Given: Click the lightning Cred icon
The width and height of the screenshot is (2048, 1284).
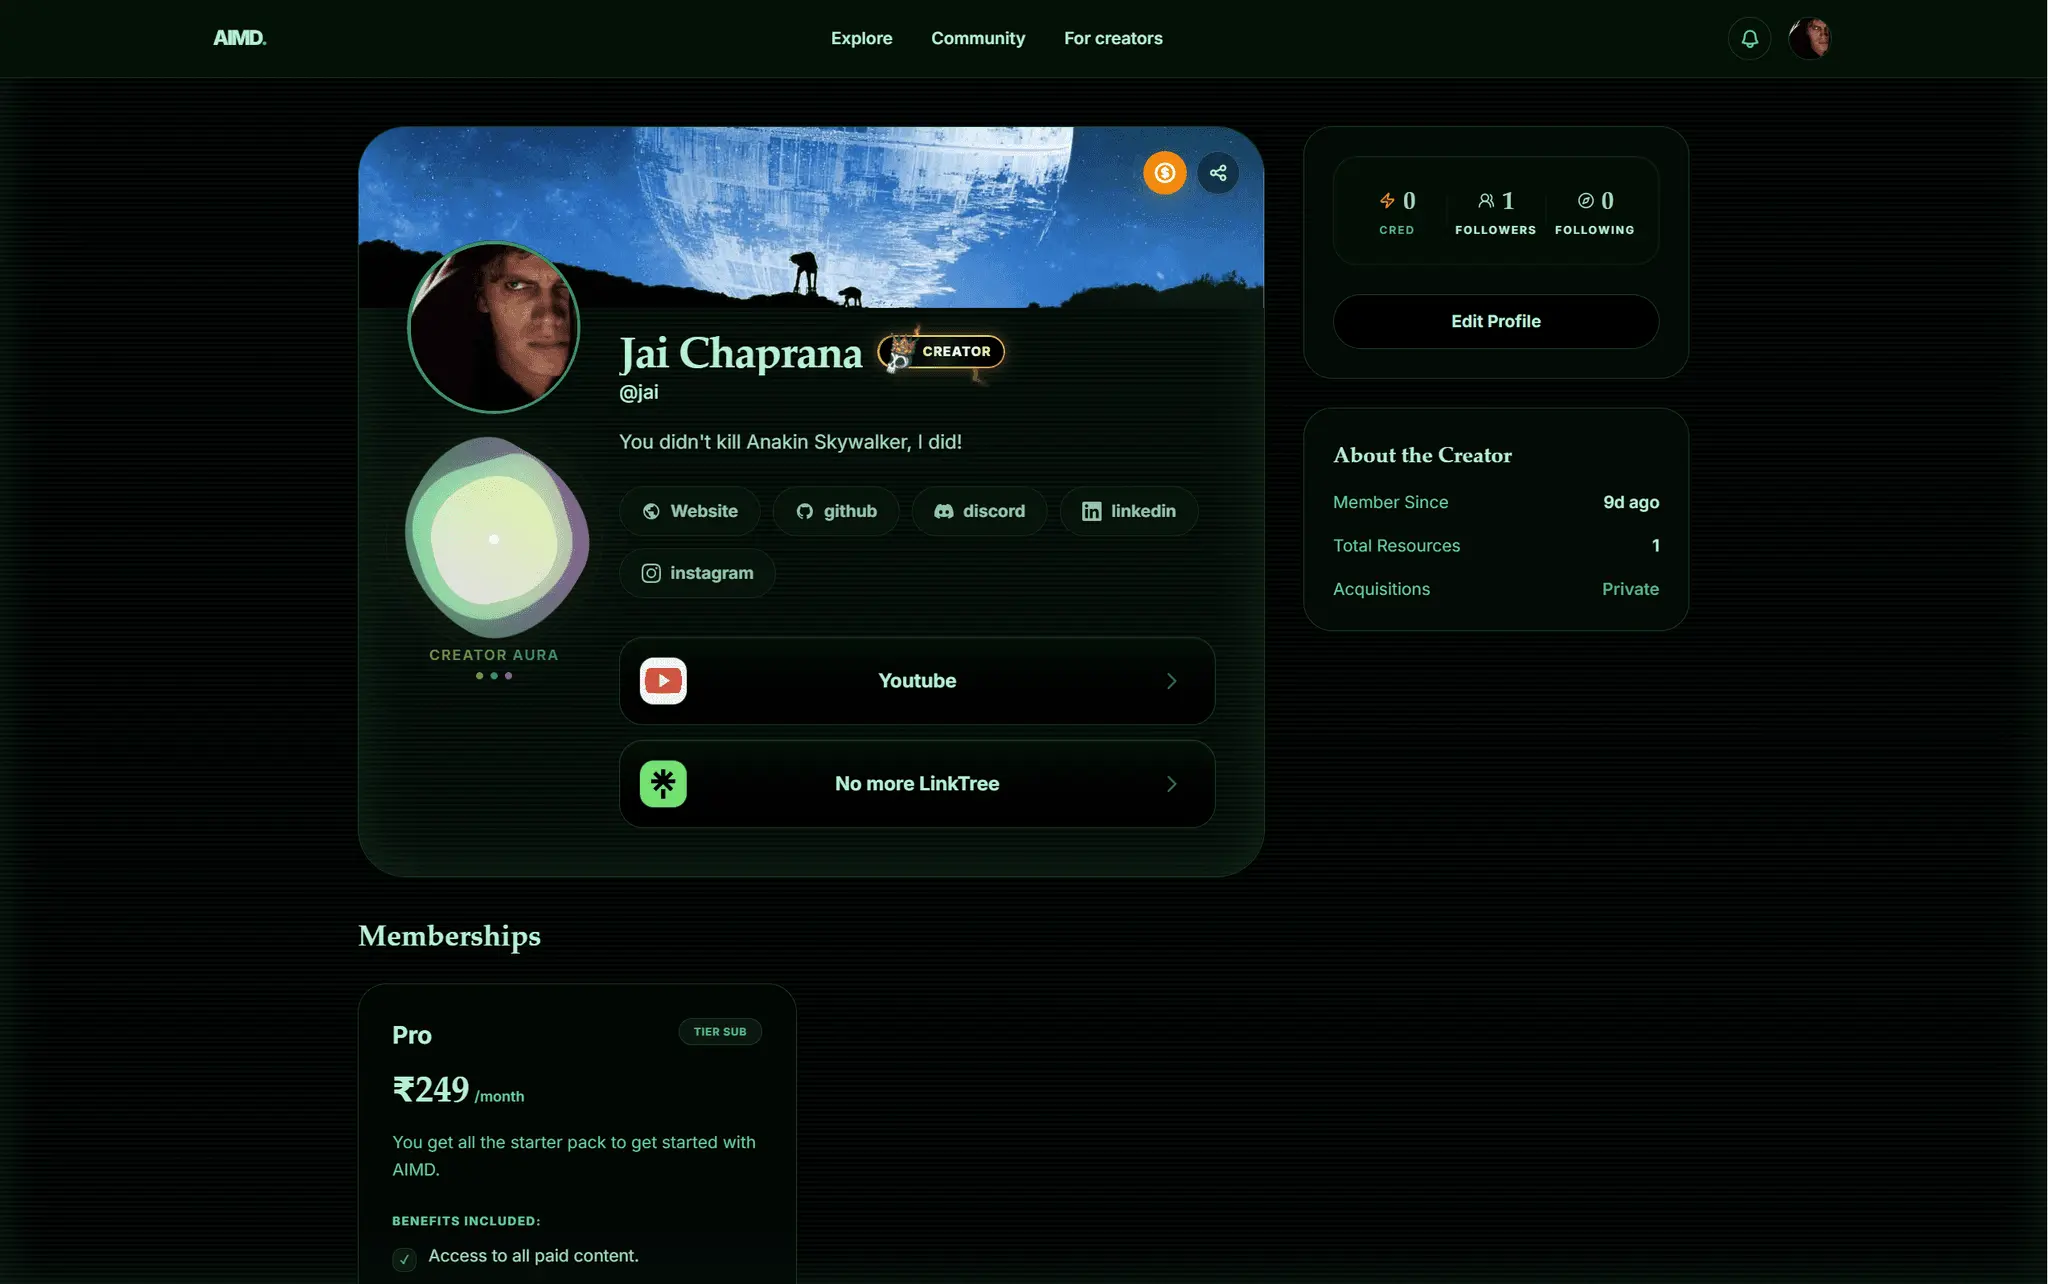Looking at the screenshot, I should pyautogui.click(x=1387, y=201).
